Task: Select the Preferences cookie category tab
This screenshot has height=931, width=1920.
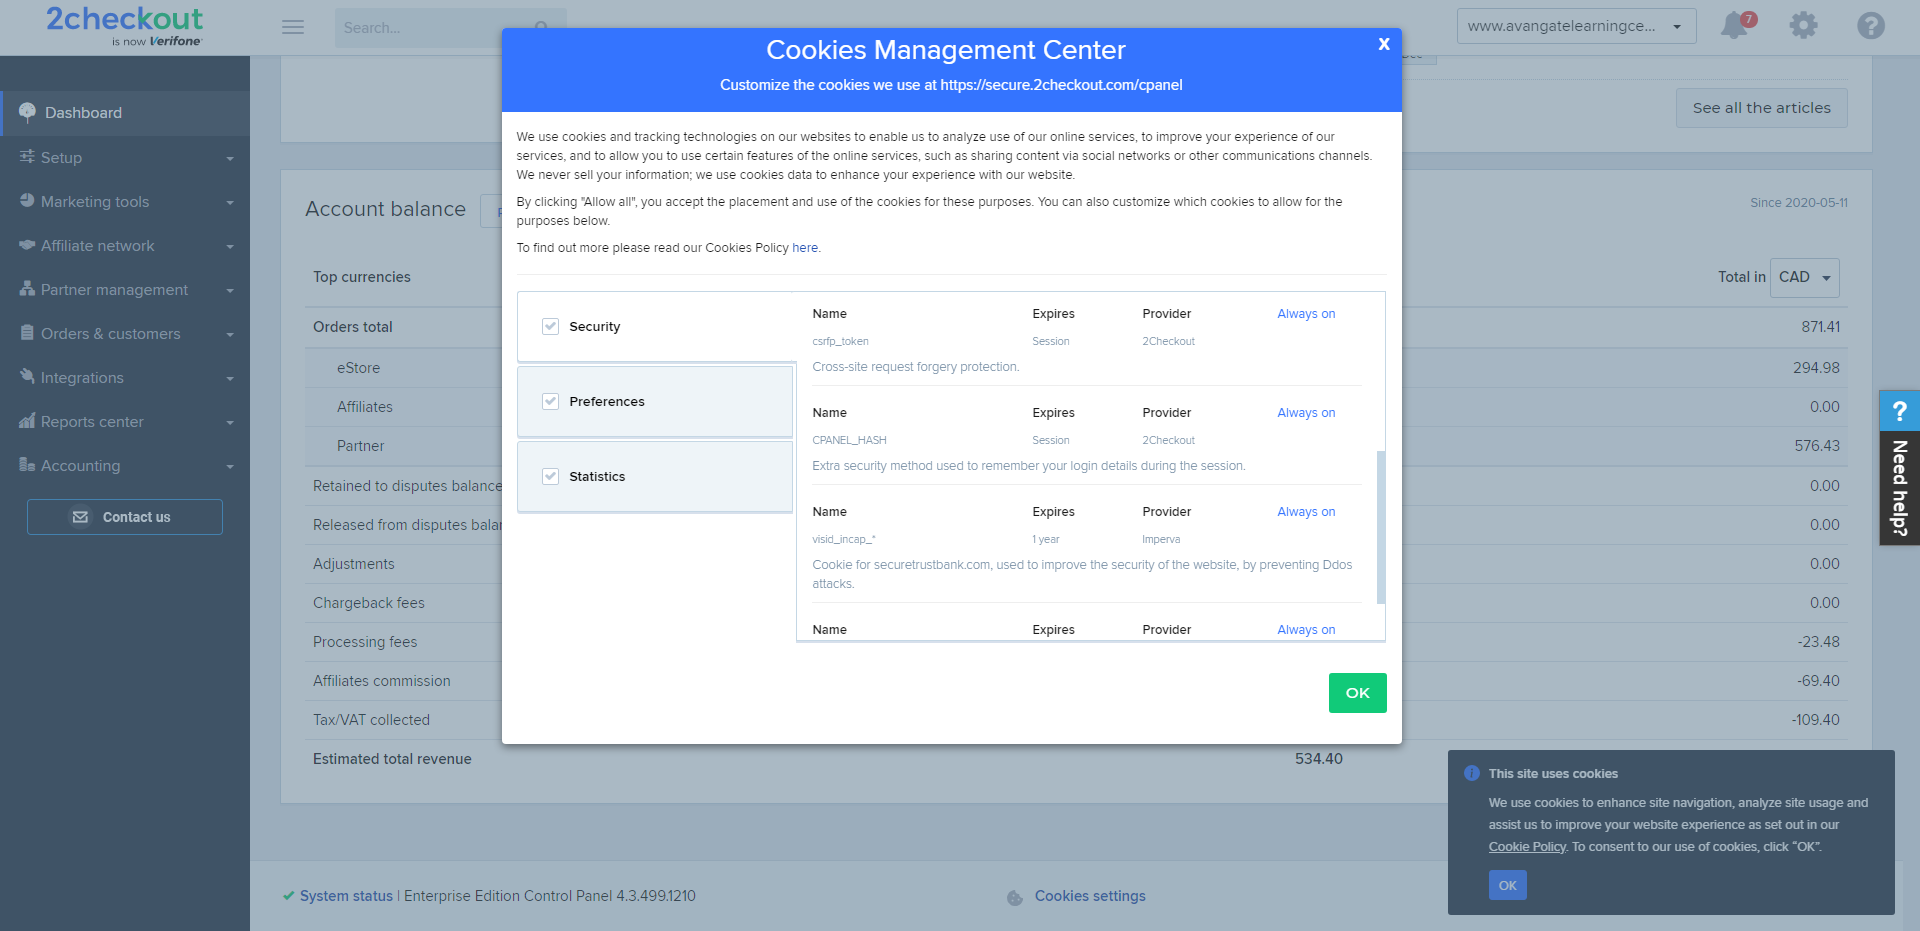Action: (x=655, y=401)
